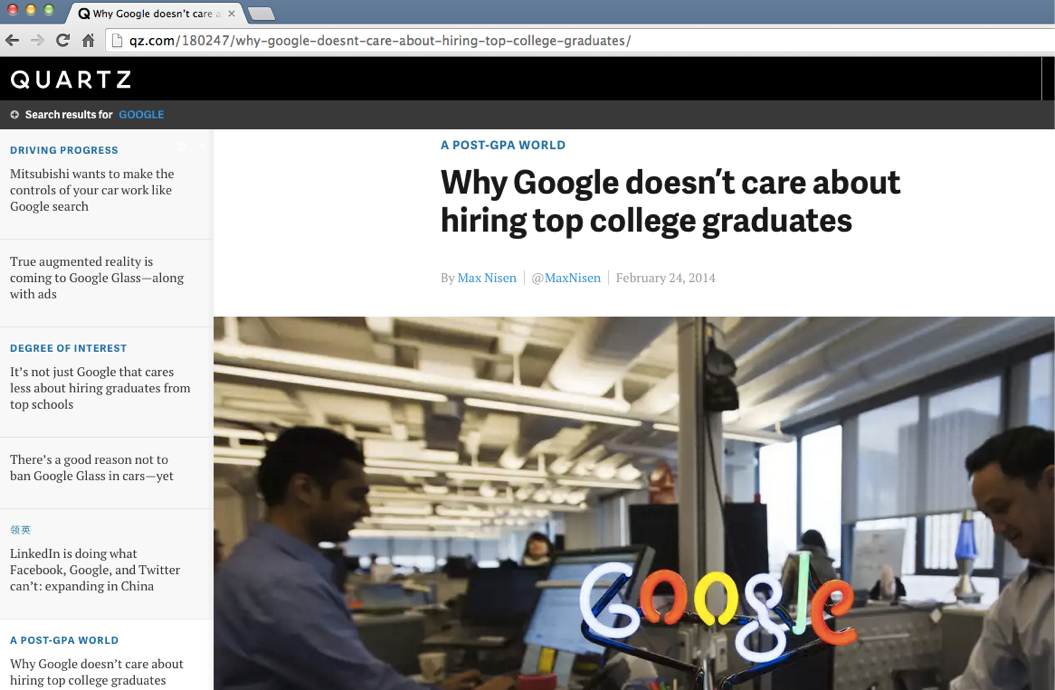Viewport: 1055px width, 690px height.
Task: Maximize the browser with the green button
Action: click(x=48, y=10)
